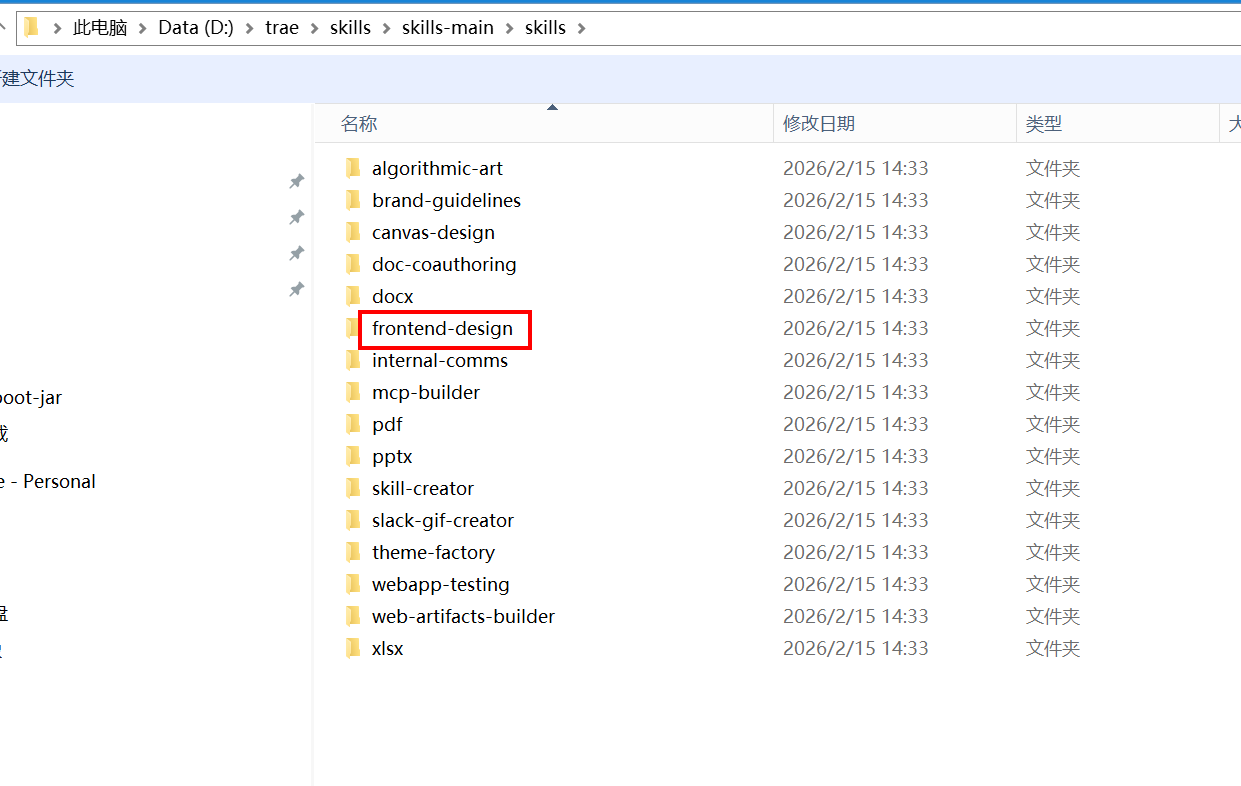Screen dimensions: 1241x786
Task: Open the chevron right after Data (D:)
Action: (x=249, y=28)
